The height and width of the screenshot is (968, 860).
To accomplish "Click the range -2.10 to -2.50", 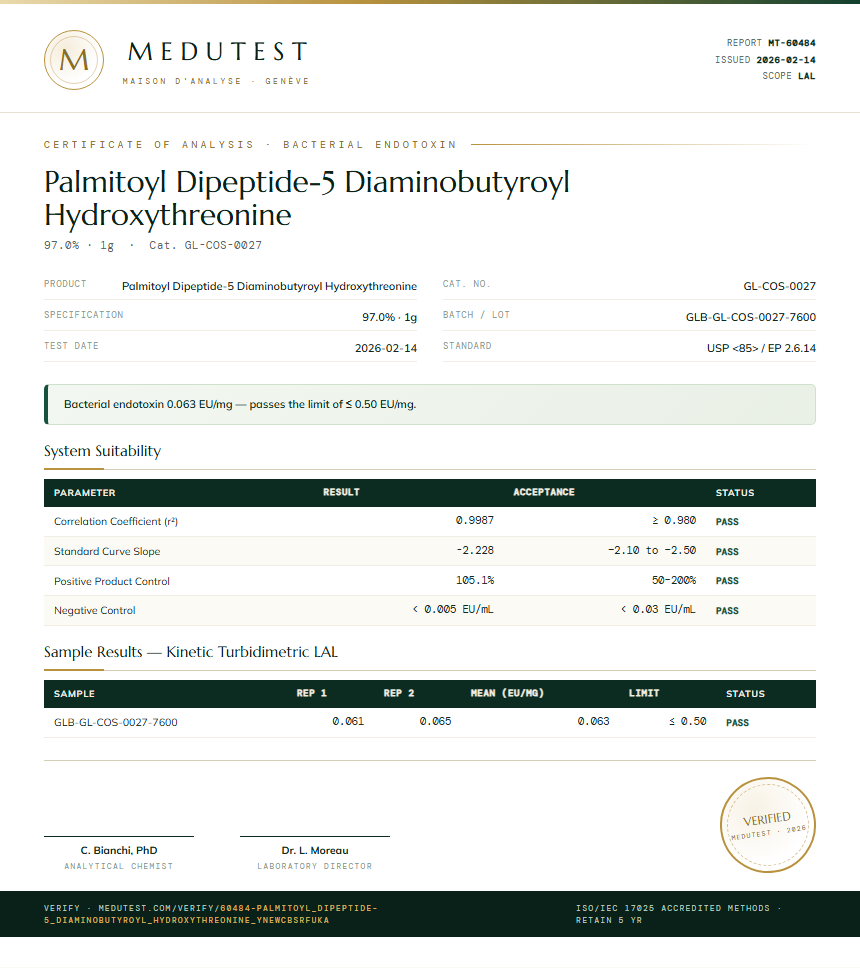I will coord(652,550).
